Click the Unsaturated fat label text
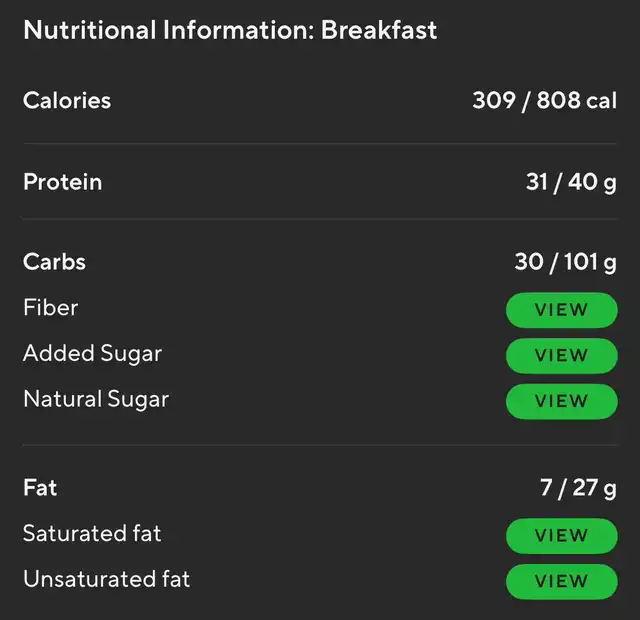The width and height of the screenshot is (640, 620). point(107,579)
